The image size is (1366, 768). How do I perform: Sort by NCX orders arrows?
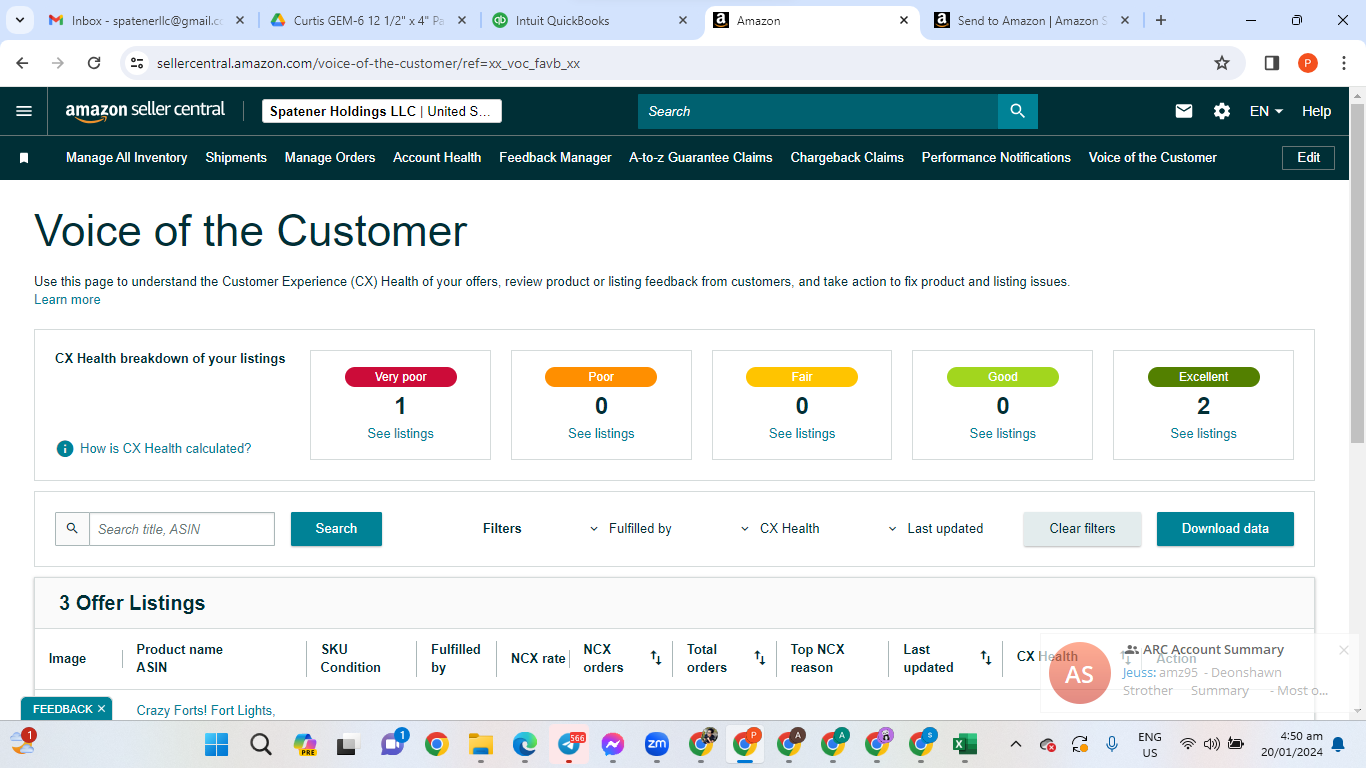point(656,658)
